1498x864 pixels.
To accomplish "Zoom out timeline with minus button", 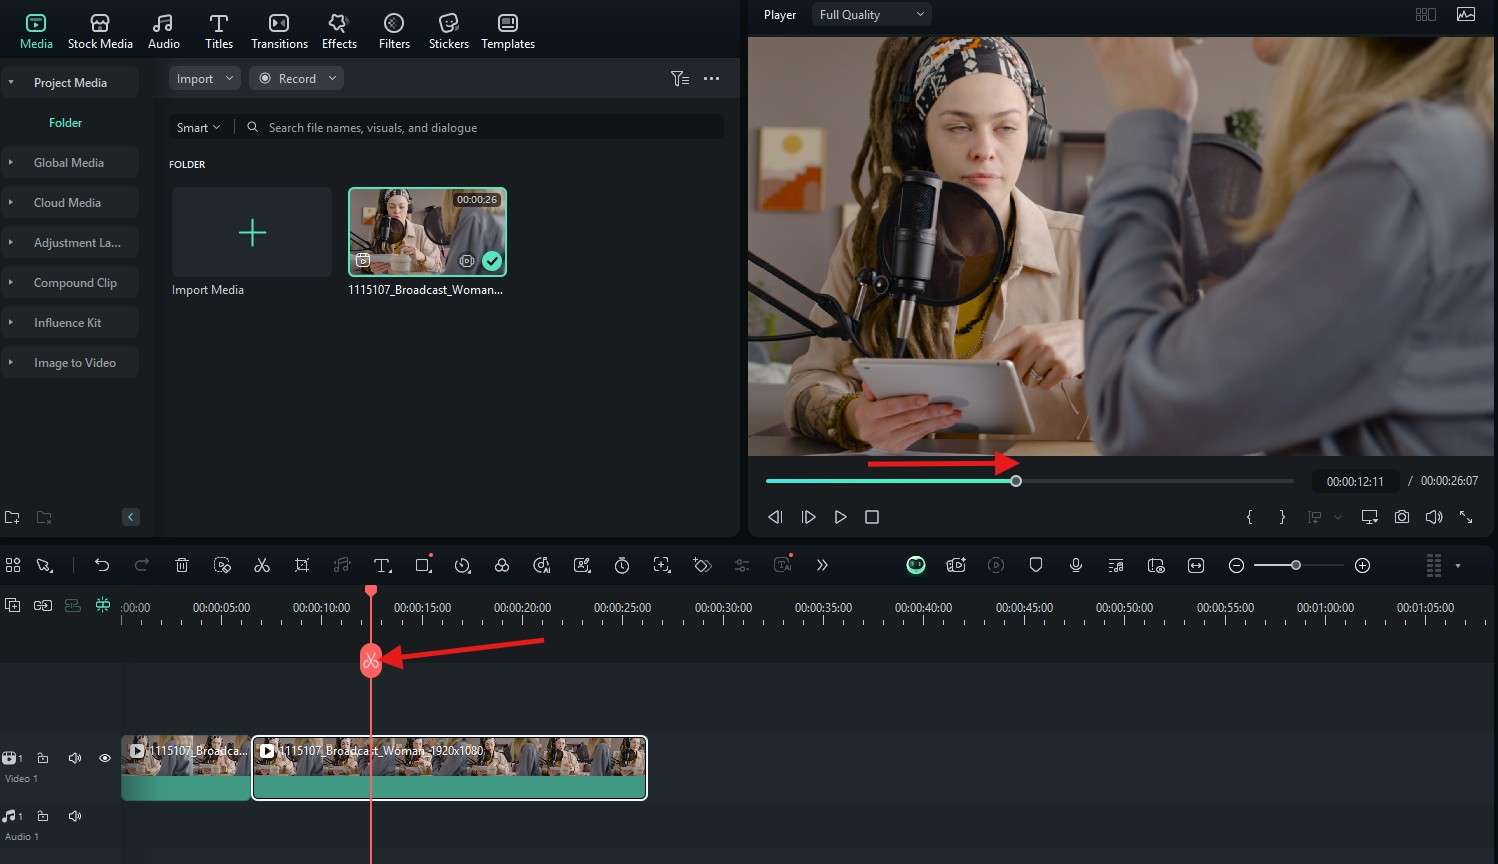I will click(1236, 565).
